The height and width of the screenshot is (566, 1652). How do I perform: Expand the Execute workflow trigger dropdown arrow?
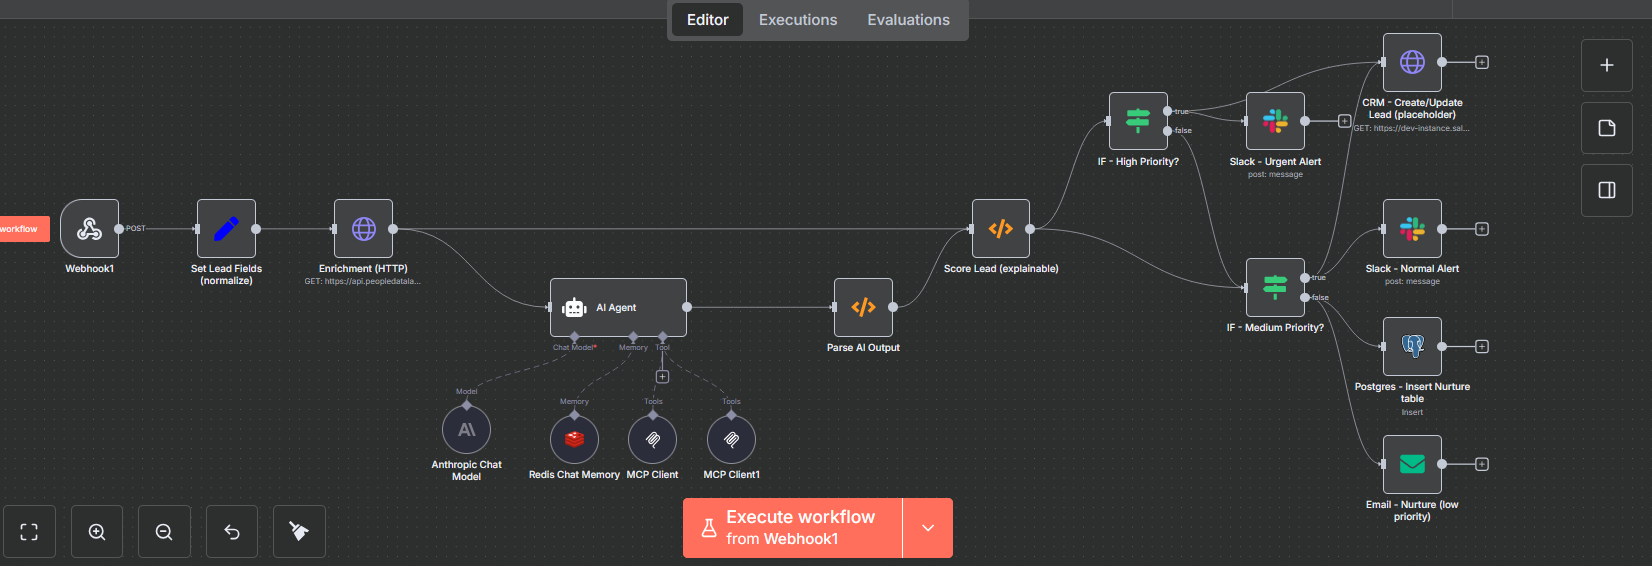pyautogui.click(x=928, y=528)
